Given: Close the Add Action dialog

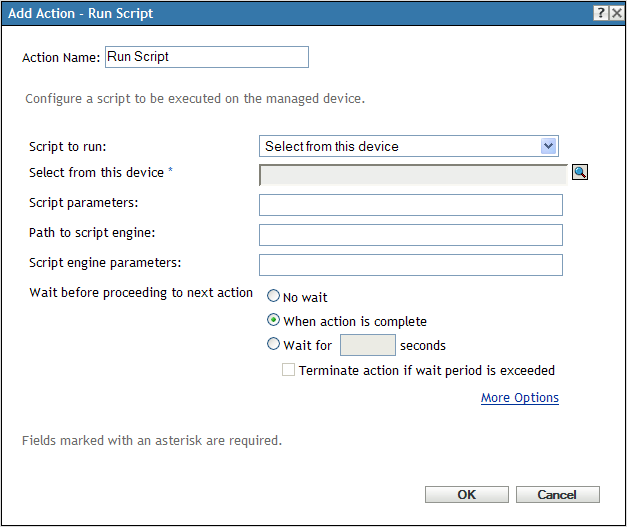Looking at the screenshot, I should click(x=615, y=12).
